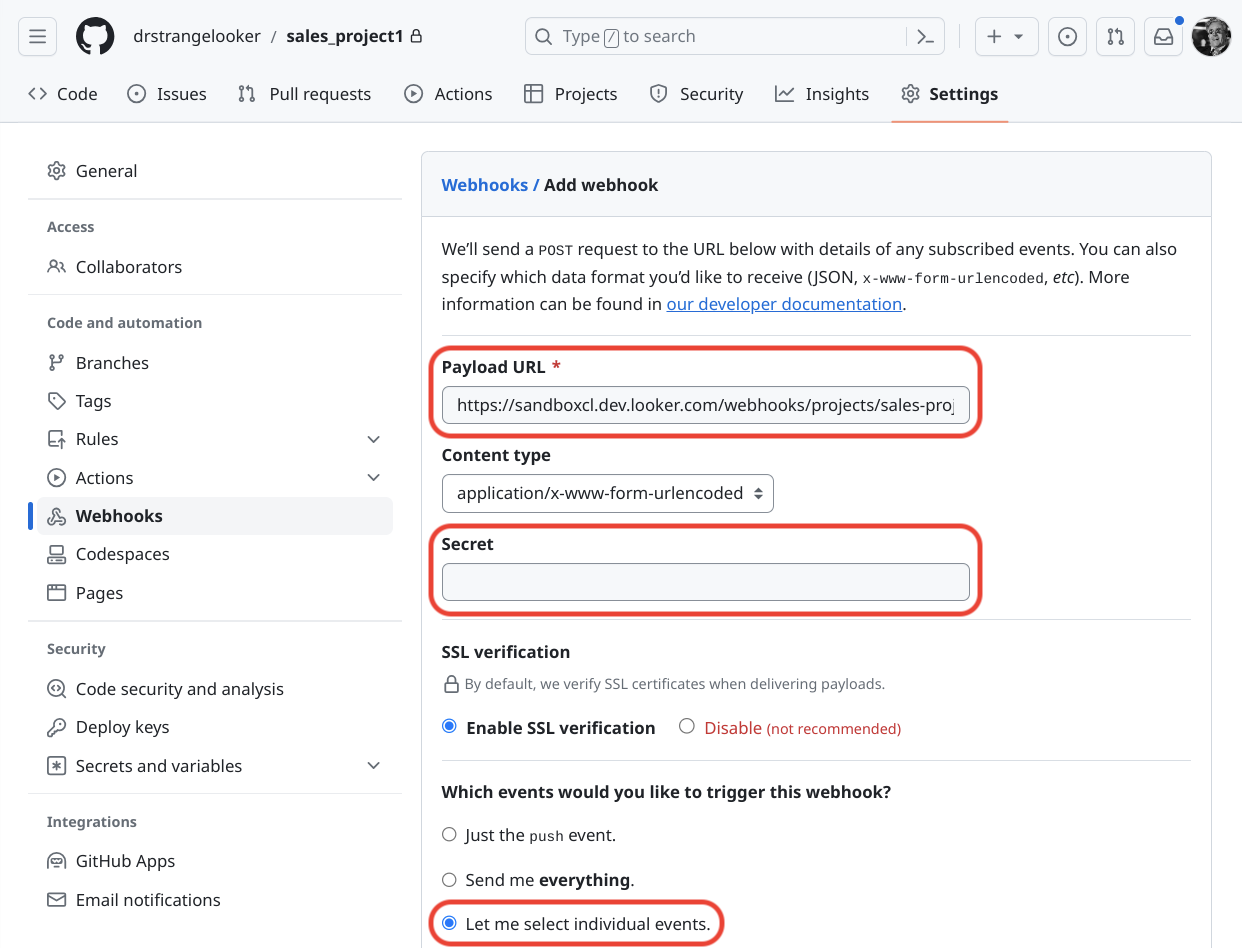This screenshot has height=948, width=1242.
Task: Open the issues dashboard clock icon
Action: click(1067, 35)
